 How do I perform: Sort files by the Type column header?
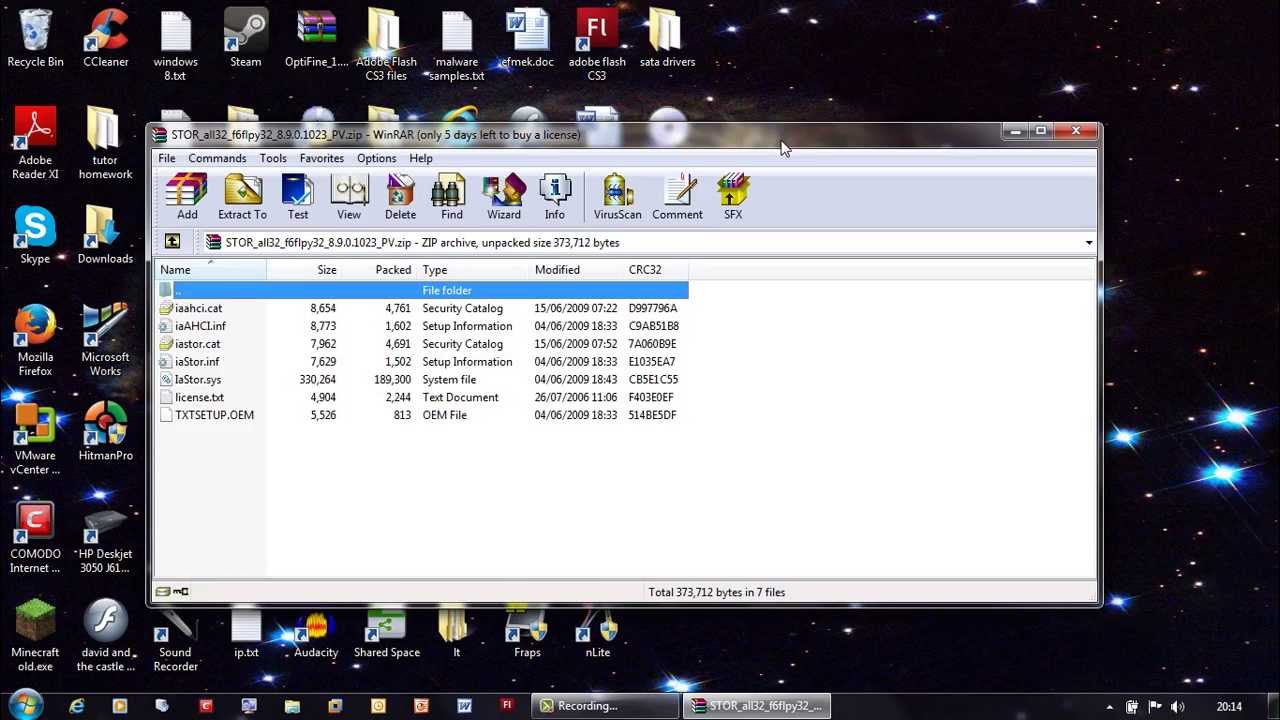tap(473, 270)
